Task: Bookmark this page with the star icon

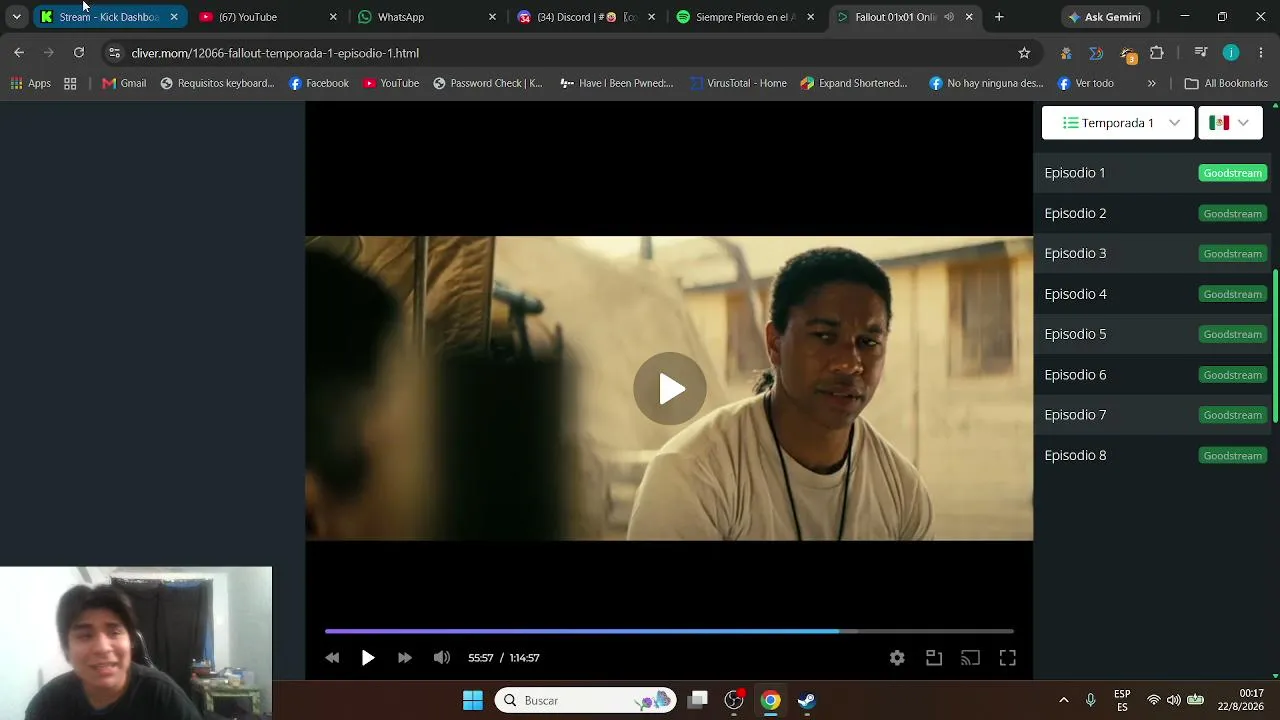Action: (1024, 53)
